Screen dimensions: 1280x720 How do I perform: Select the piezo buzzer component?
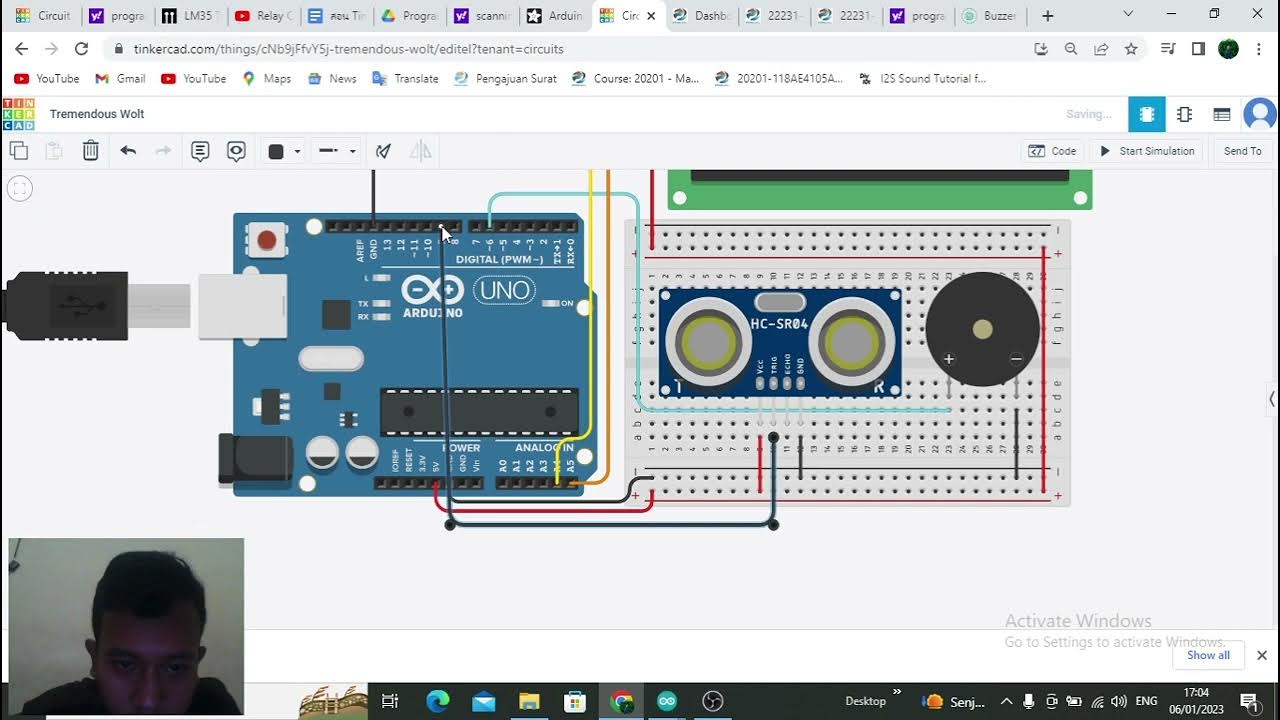982,329
